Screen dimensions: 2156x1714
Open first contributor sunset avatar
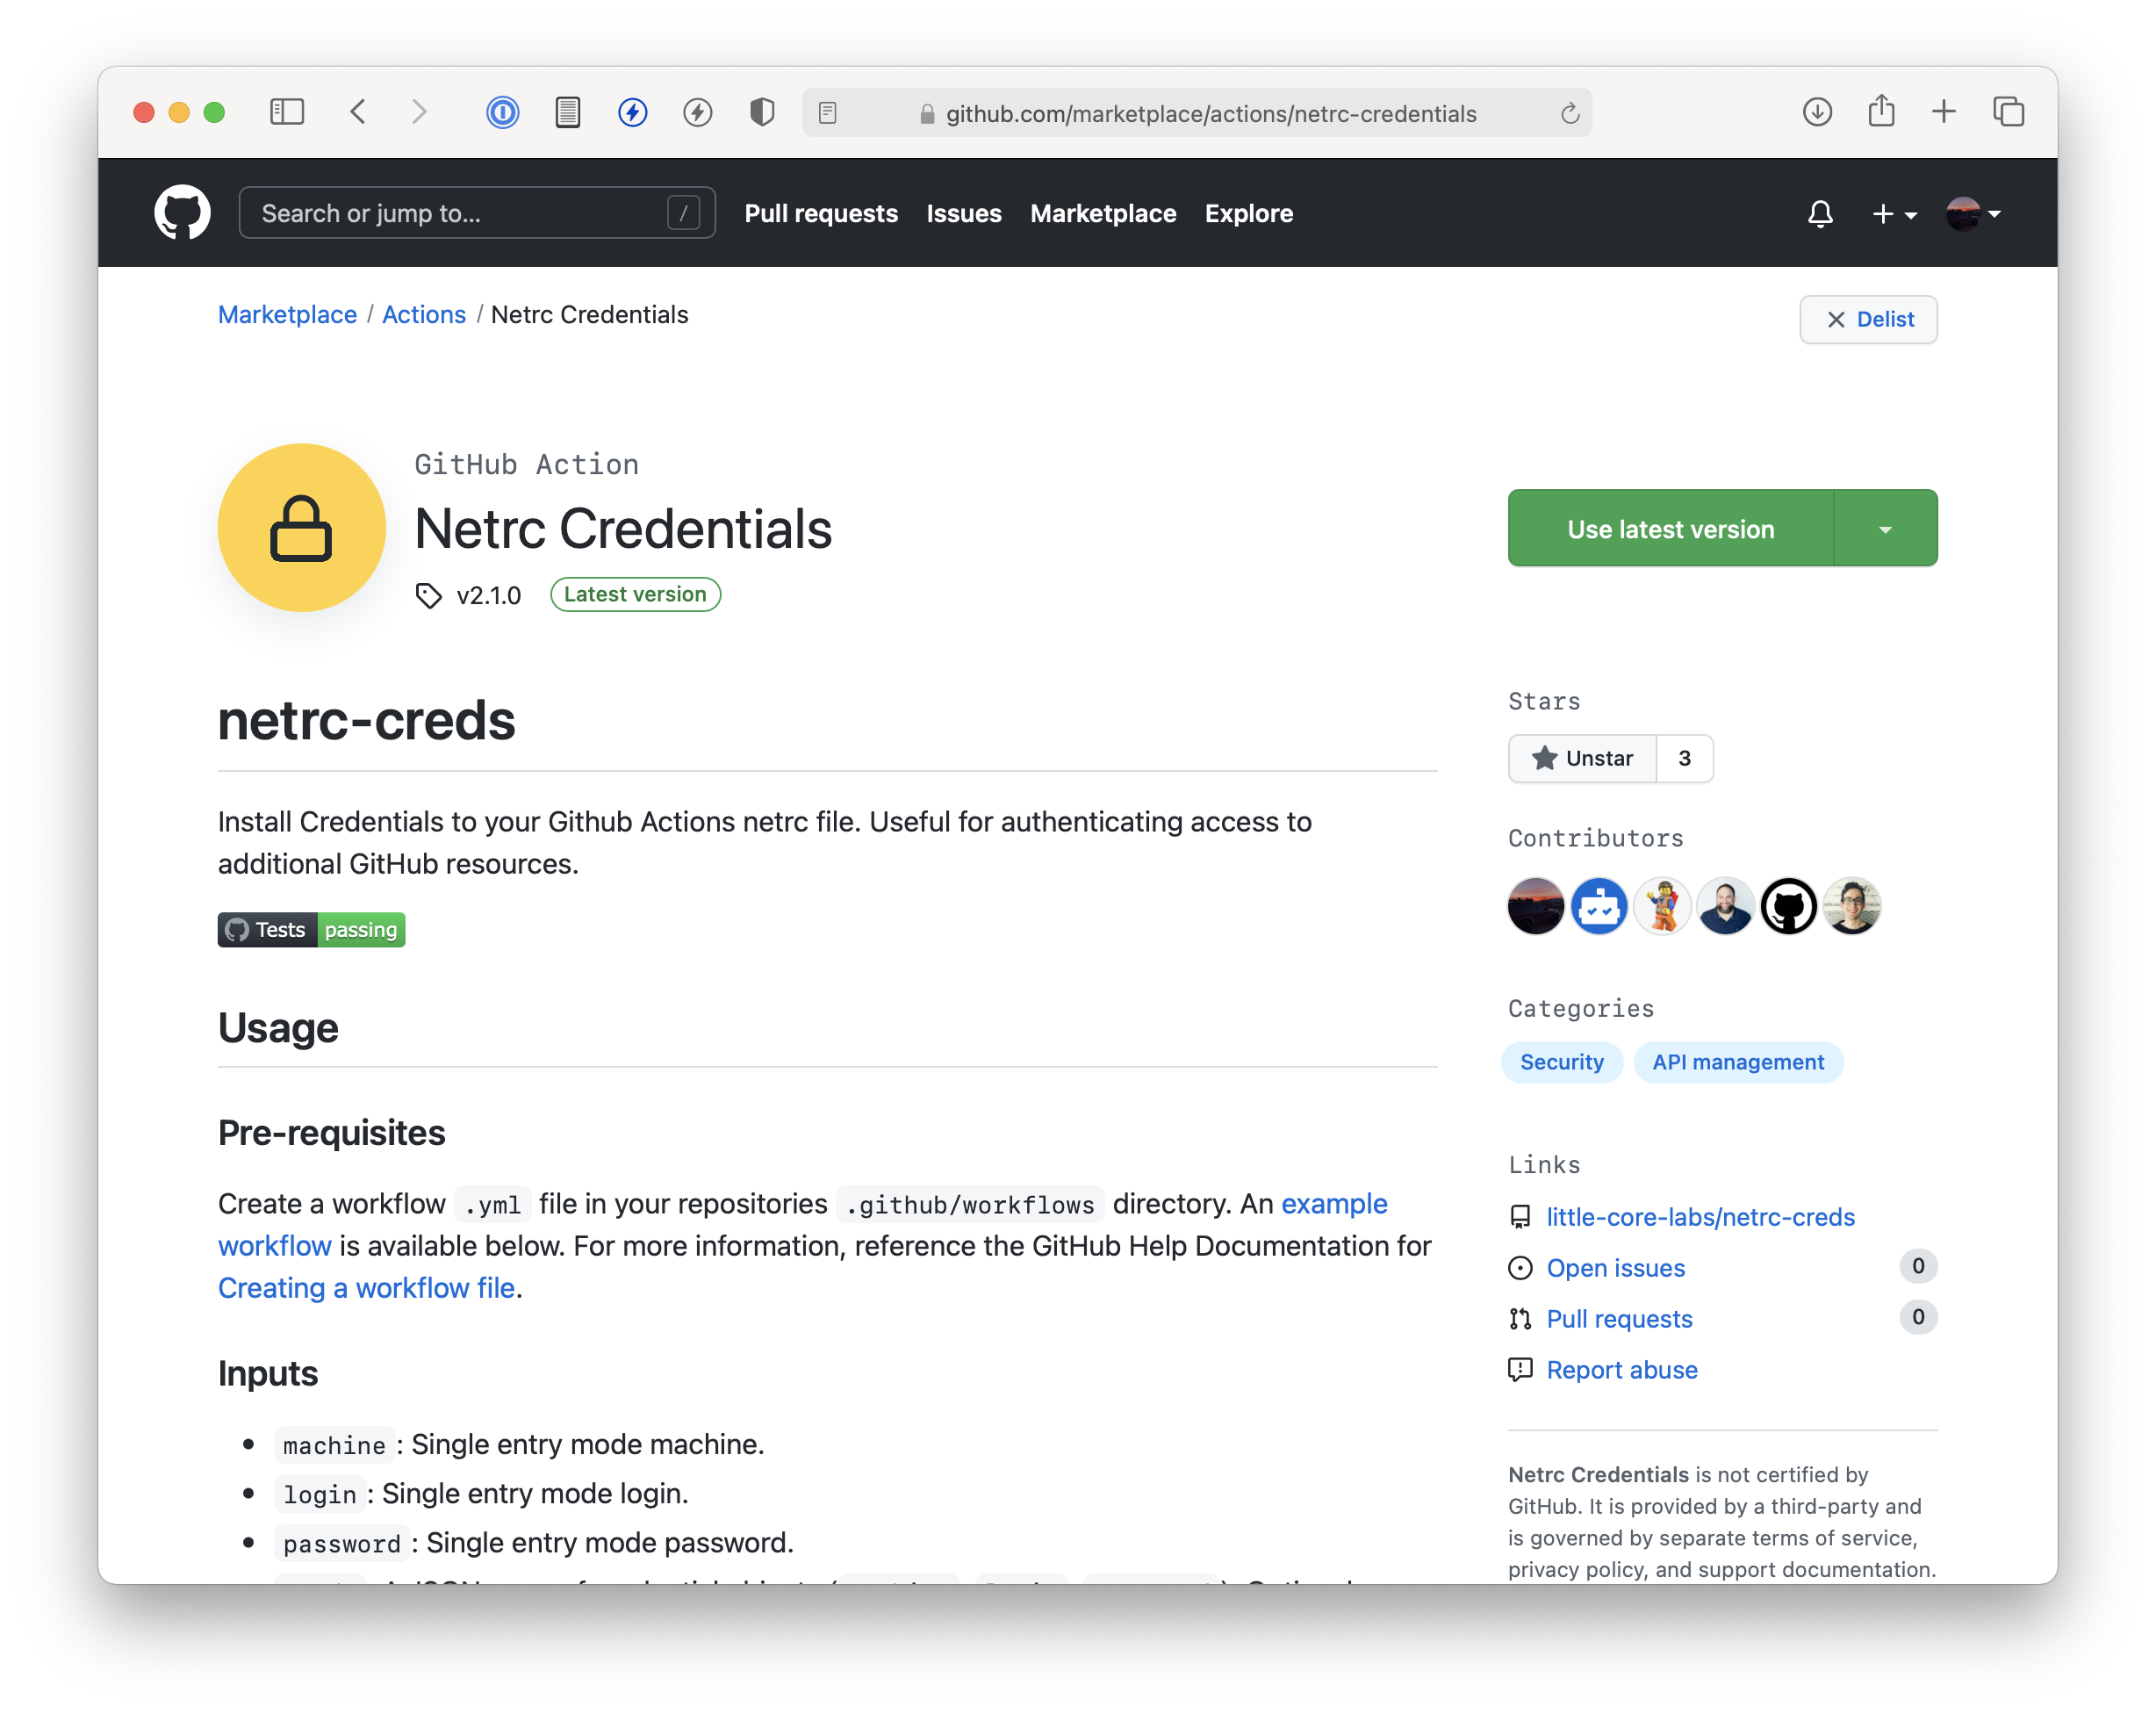pos(1536,906)
